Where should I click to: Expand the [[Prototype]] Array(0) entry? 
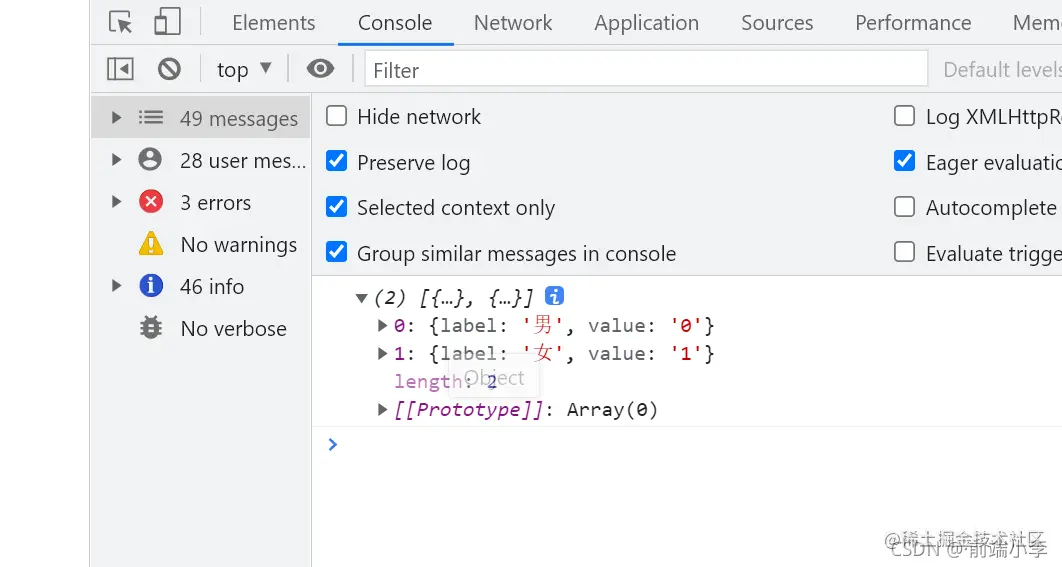(x=383, y=409)
